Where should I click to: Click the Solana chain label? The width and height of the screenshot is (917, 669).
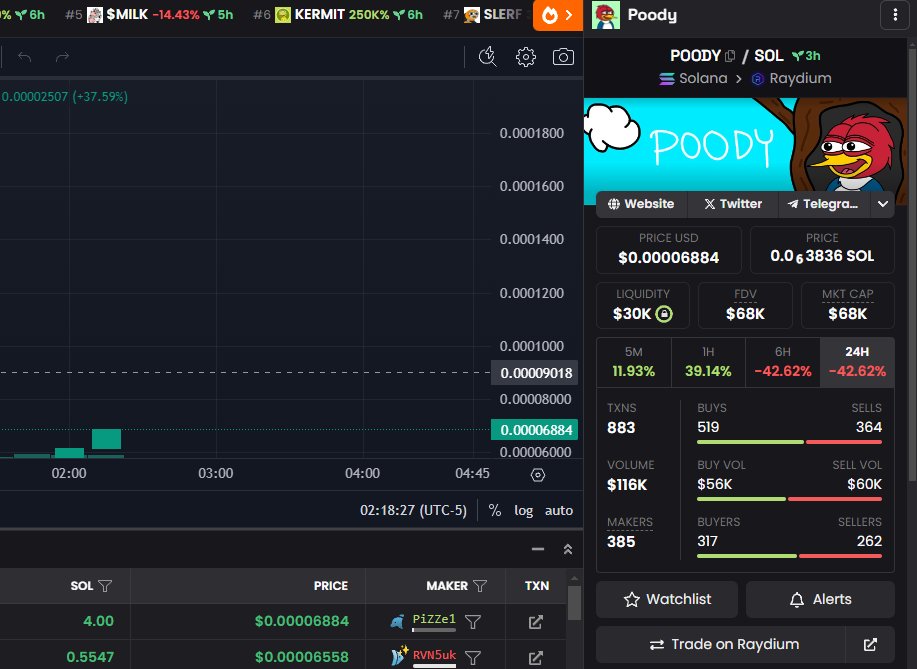coord(694,78)
